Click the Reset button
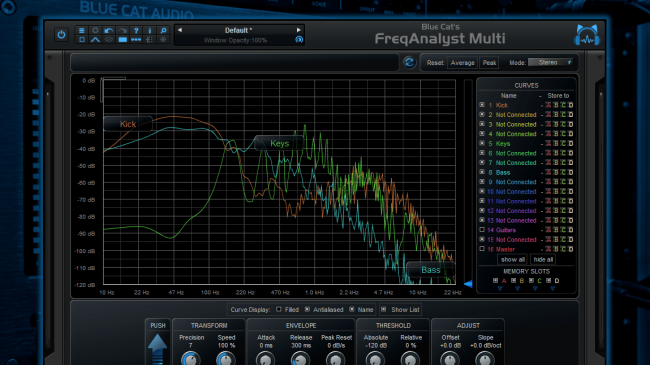 pyautogui.click(x=435, y=63)
